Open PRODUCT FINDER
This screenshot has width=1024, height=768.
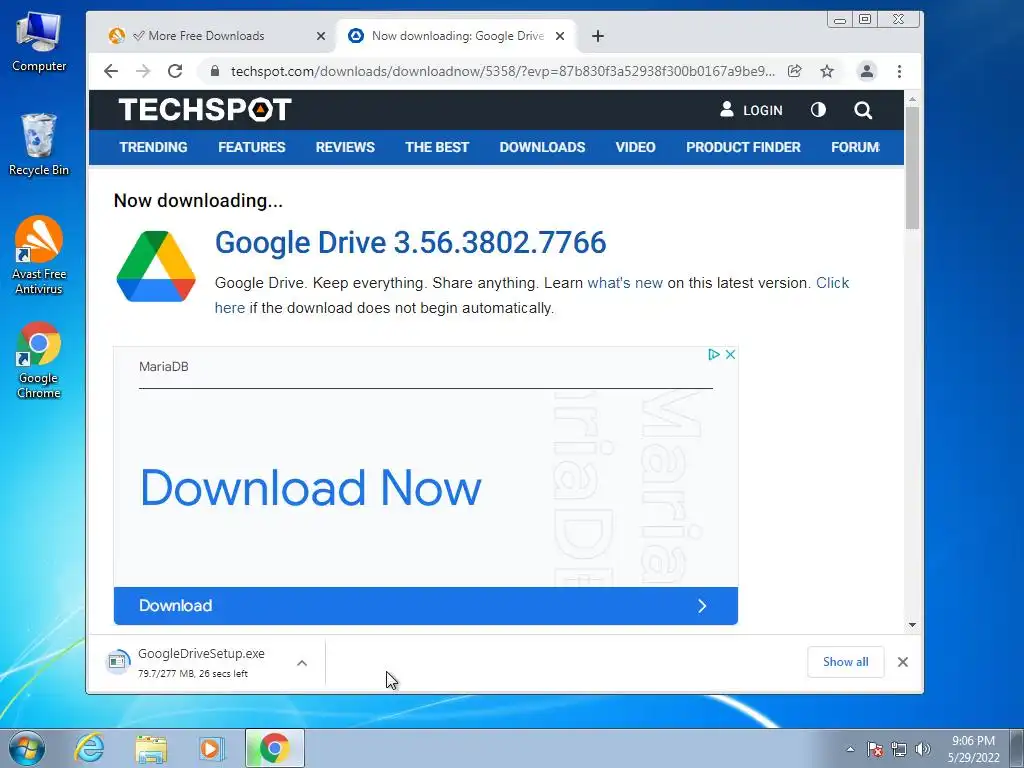743,147
